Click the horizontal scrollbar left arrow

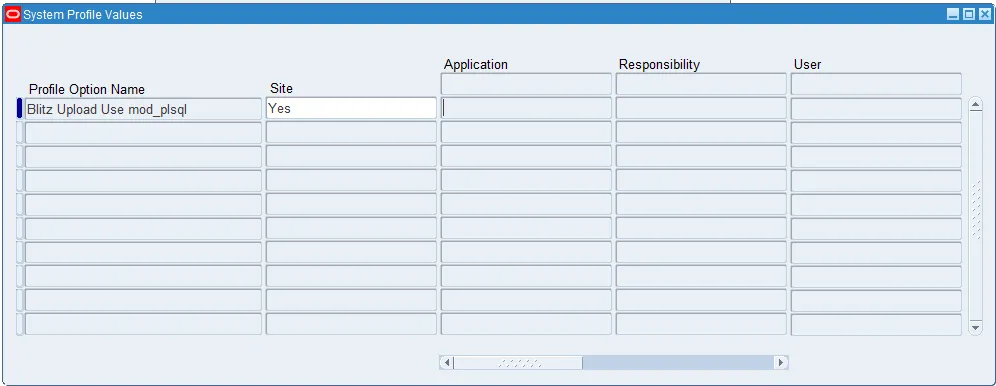coord(447,363)
